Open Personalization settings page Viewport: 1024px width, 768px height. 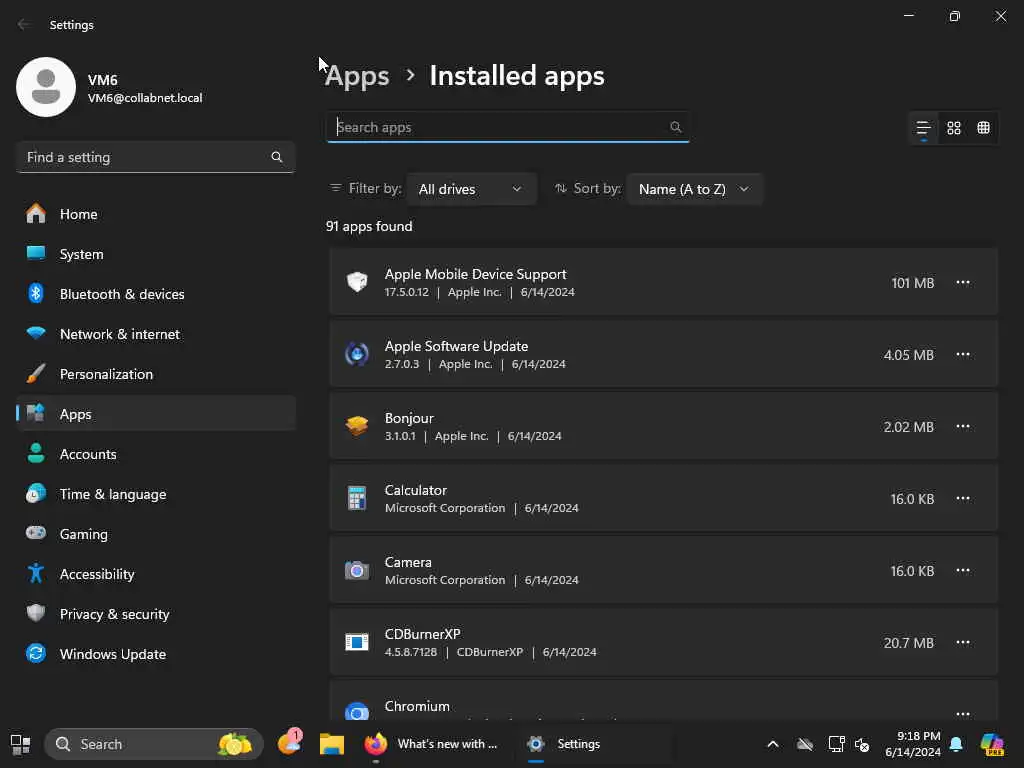pos(106,374)
